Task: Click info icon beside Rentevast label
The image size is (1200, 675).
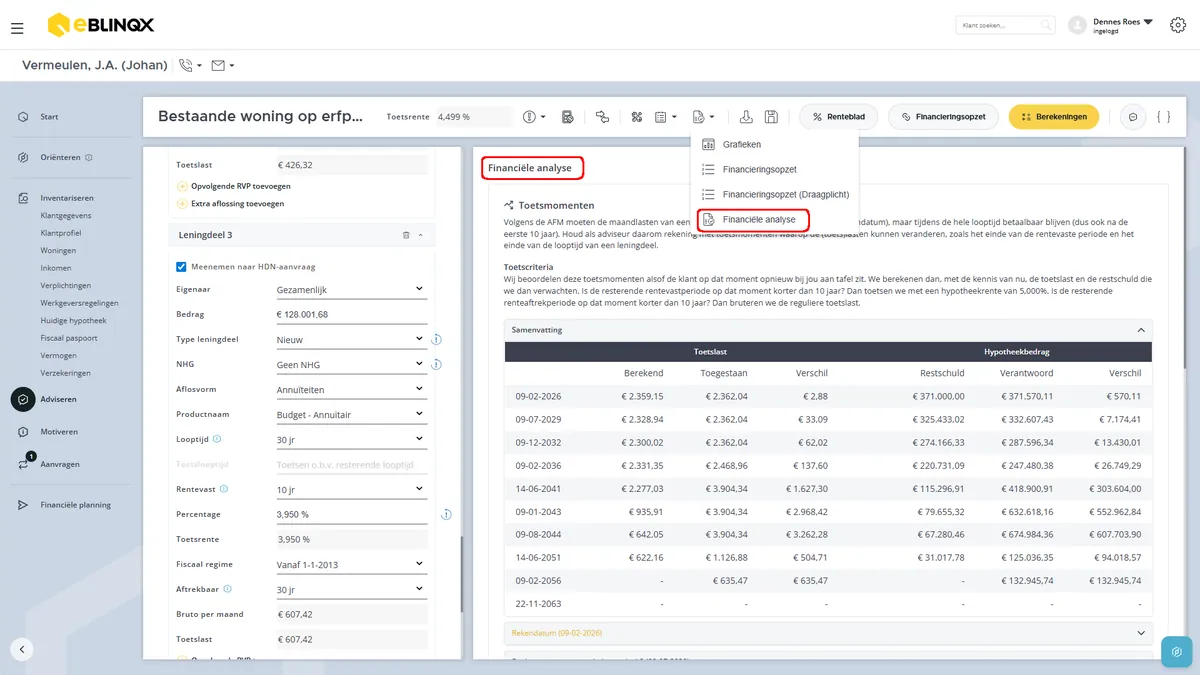Action: 224,489
